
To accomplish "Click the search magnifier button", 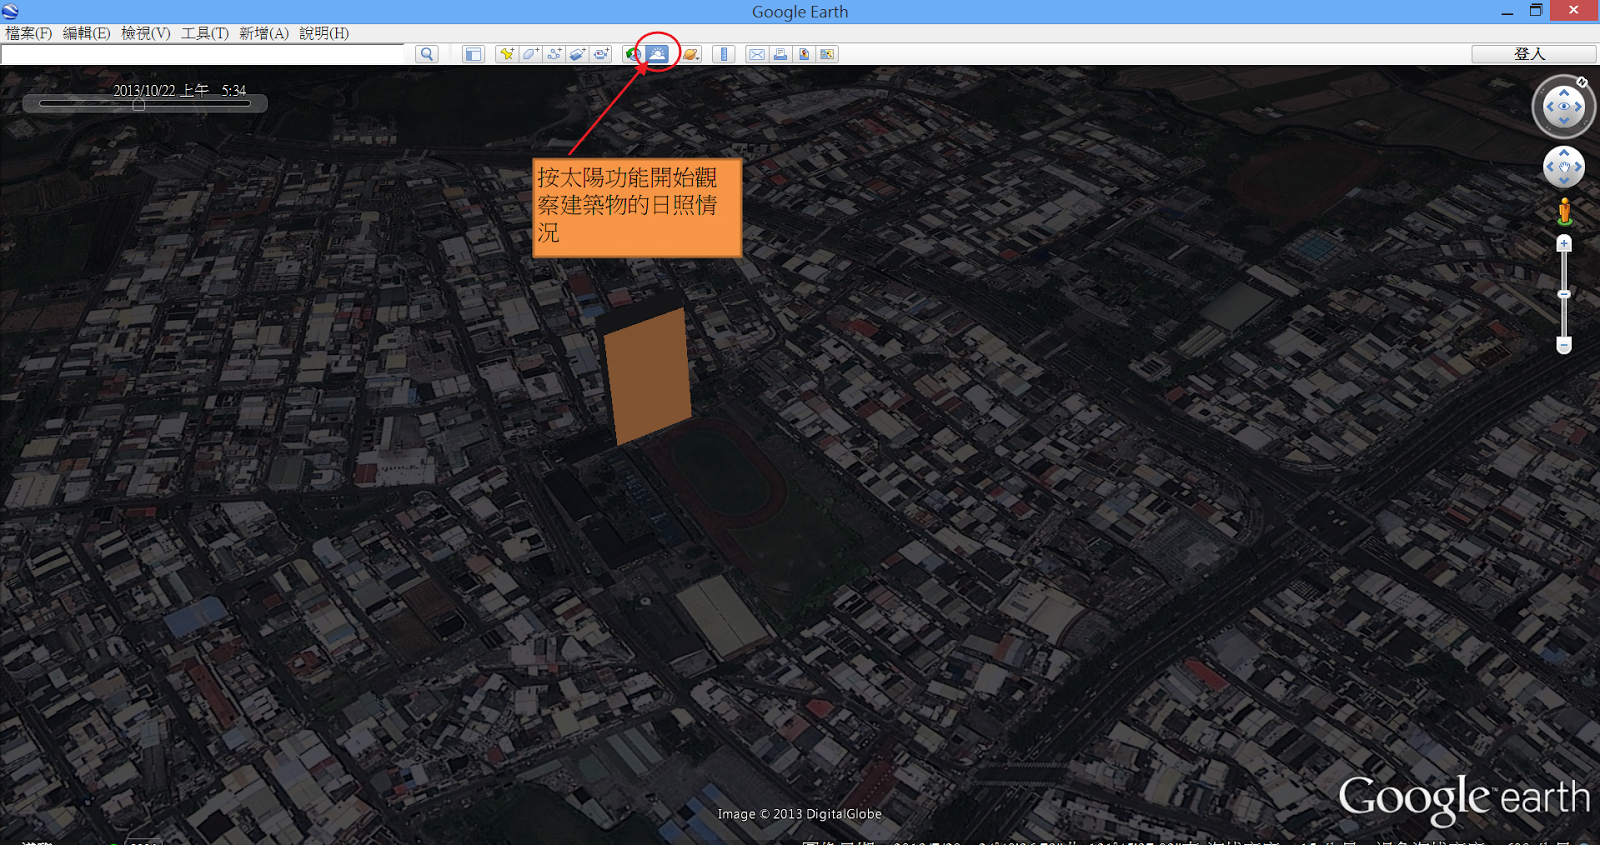I will [427, 54].
